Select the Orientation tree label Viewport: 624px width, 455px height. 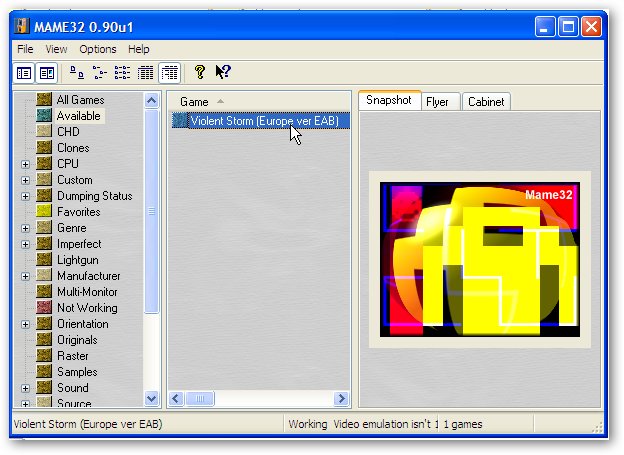(x=83, y=324)
